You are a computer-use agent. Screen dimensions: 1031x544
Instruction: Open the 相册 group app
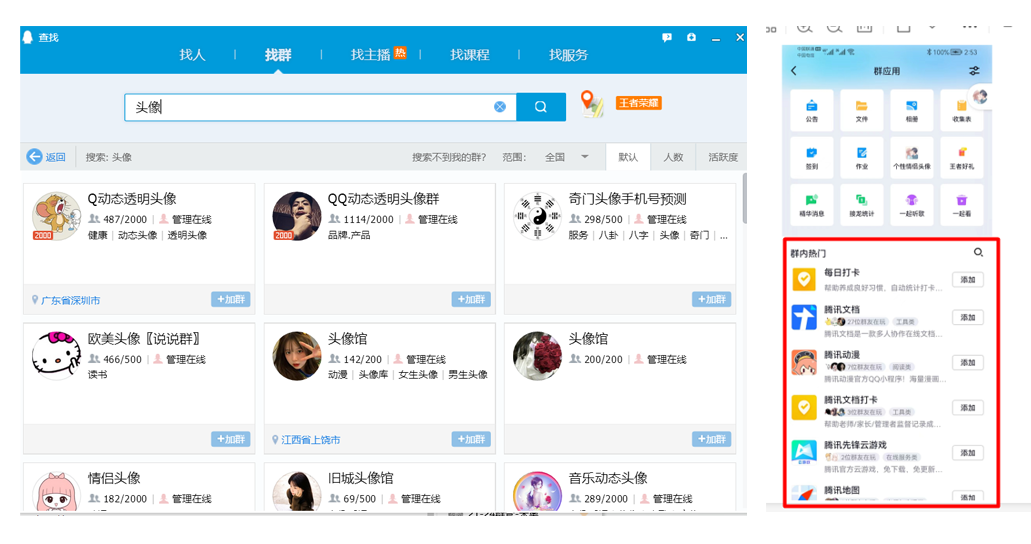[911, 110]
